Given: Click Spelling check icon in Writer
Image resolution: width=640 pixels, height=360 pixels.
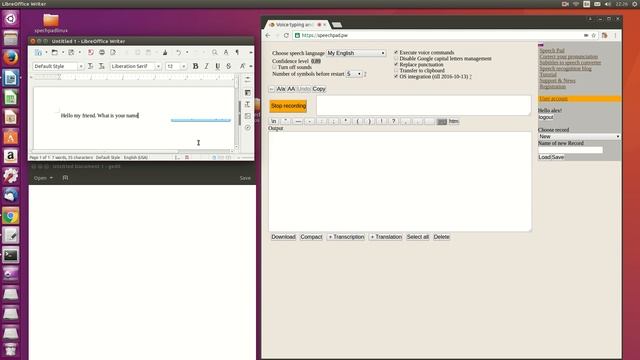Looking at the screenshot, I should [226, 52].
